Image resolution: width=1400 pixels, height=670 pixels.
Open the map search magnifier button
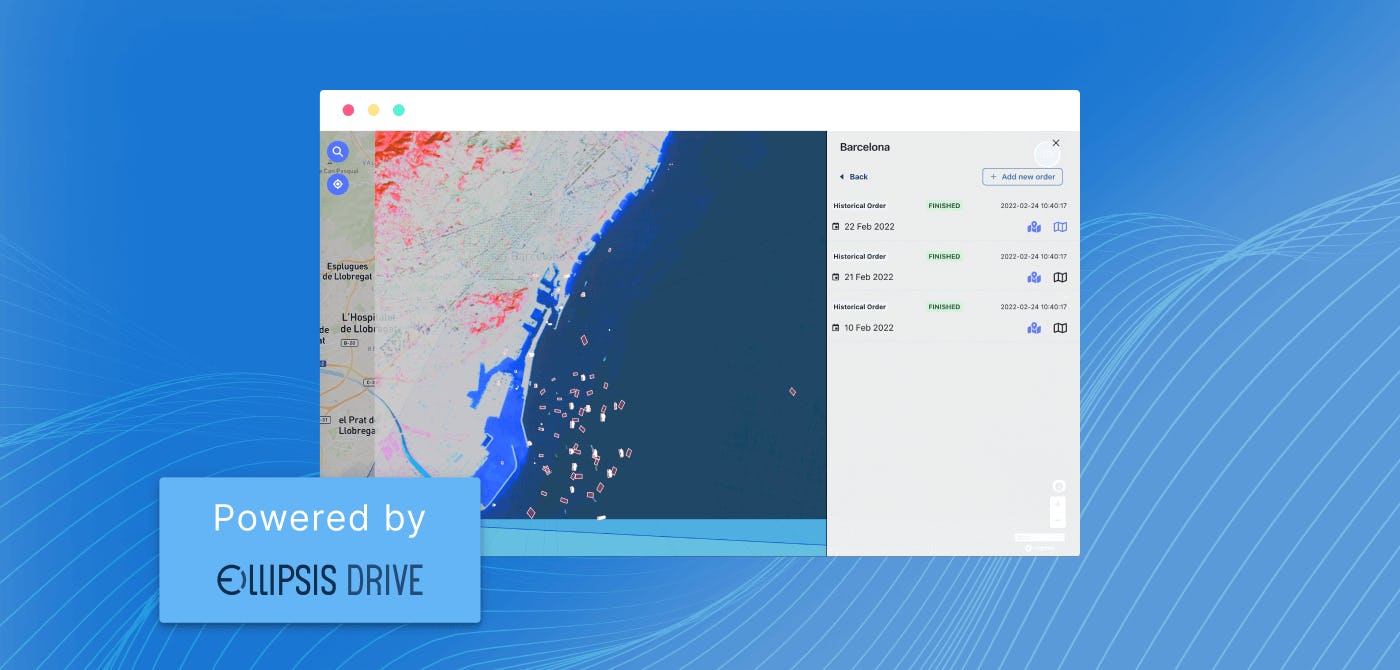point(338,152)
